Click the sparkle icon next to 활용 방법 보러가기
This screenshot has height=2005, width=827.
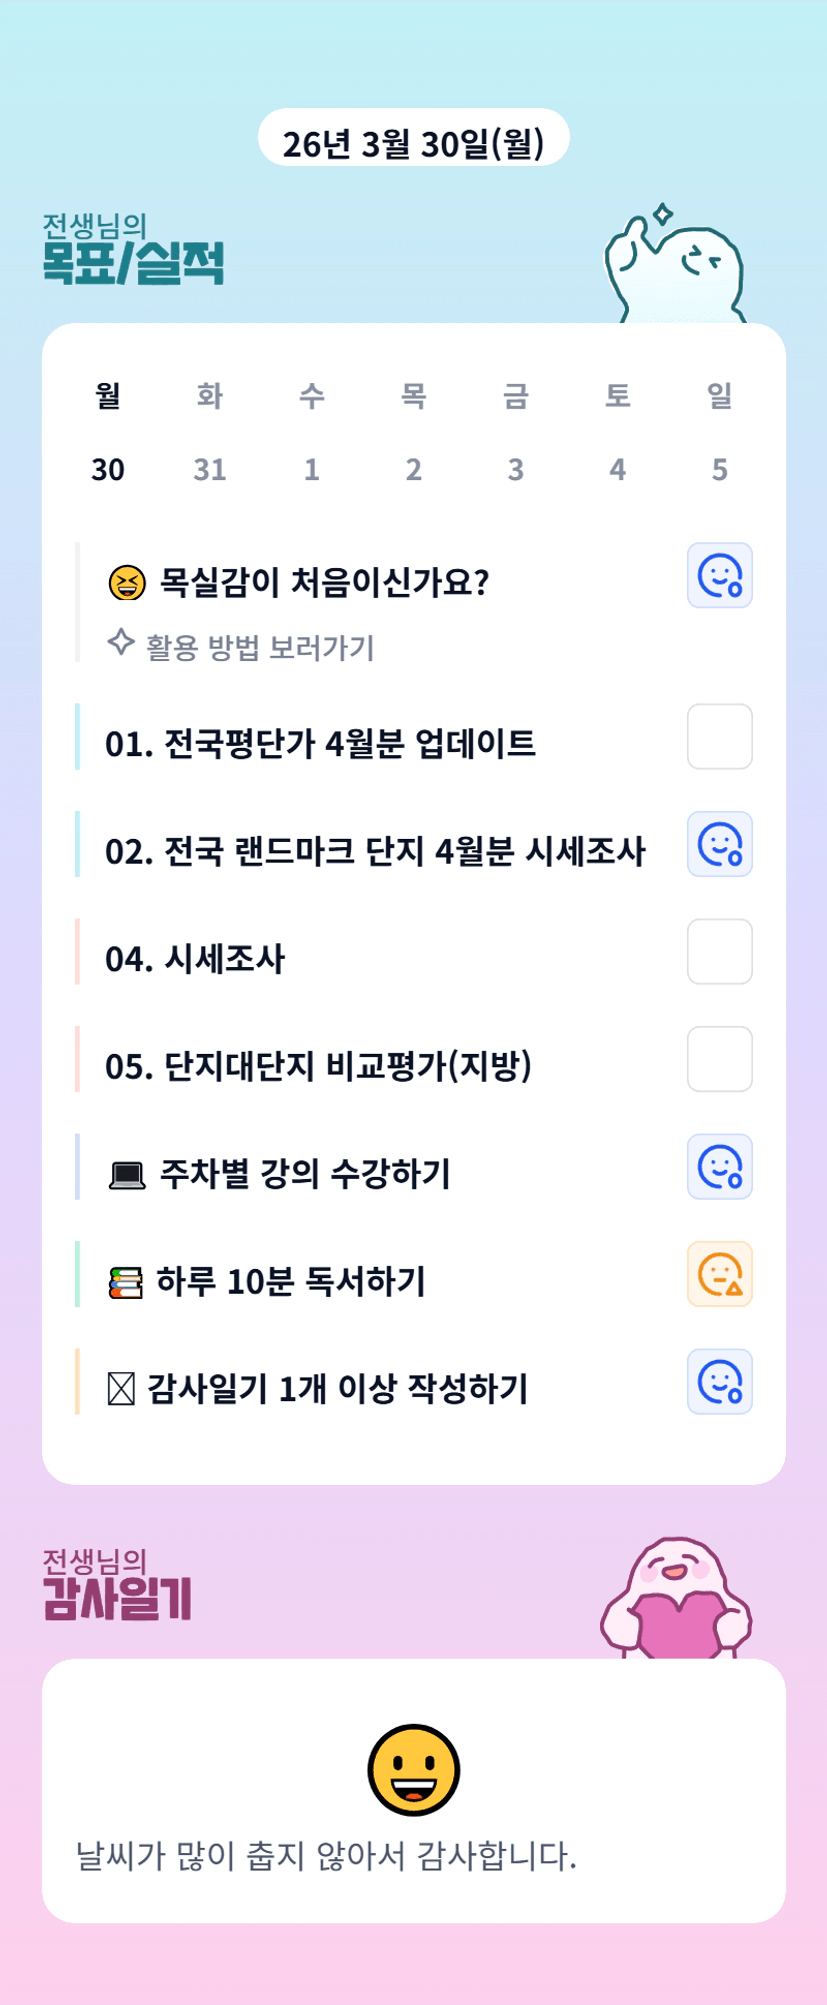point(121,642)
